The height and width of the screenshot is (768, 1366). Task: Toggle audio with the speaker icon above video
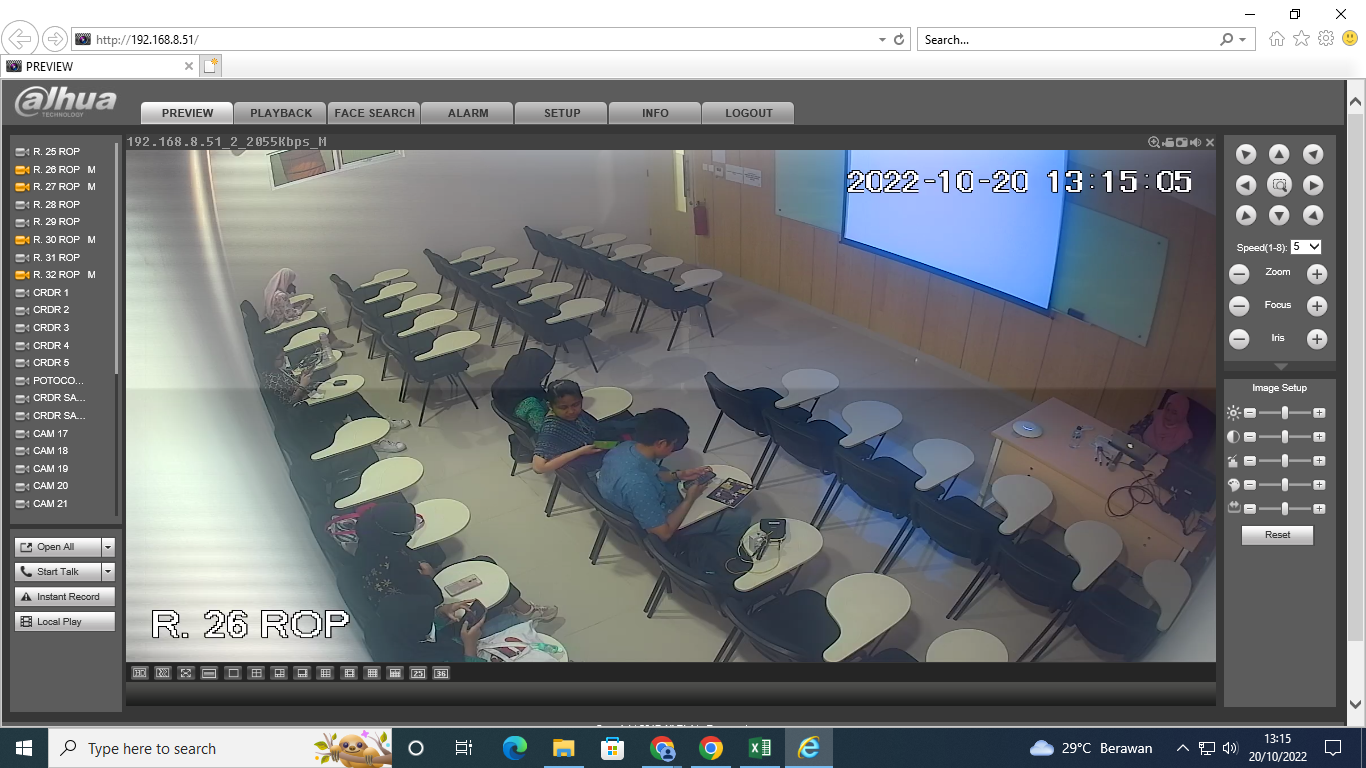1196,142
